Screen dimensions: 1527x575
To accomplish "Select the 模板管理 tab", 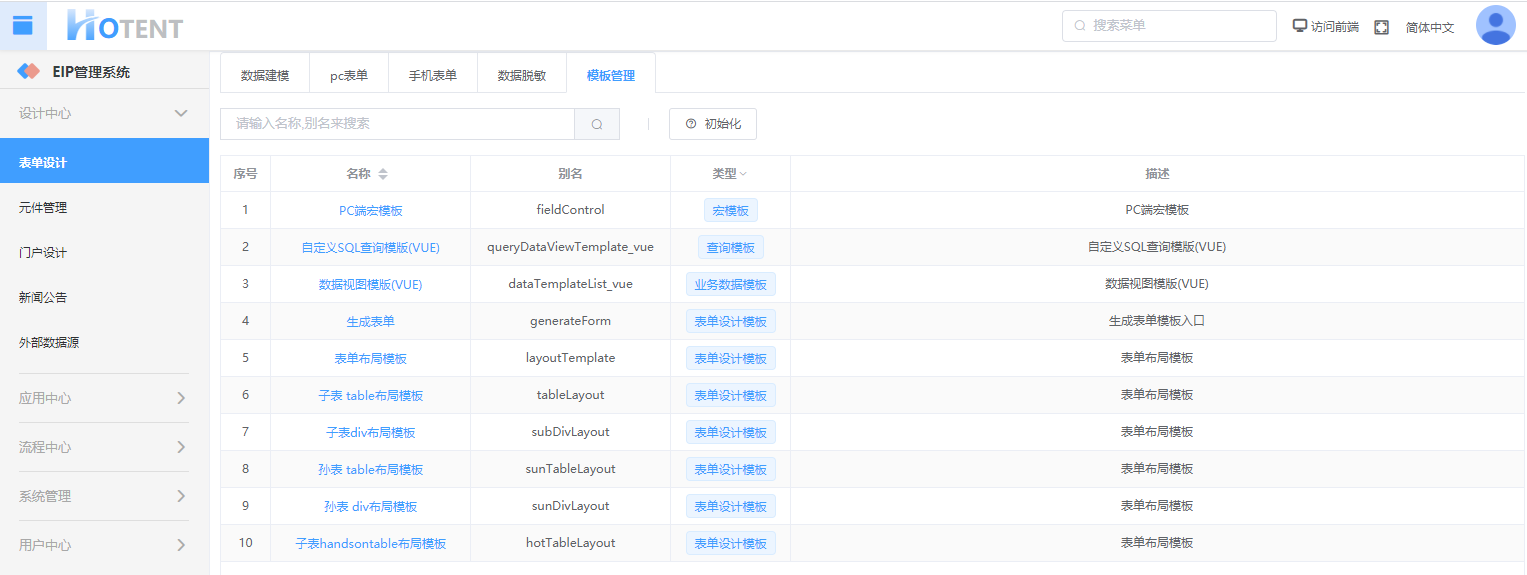I will [x=611, y=75].
